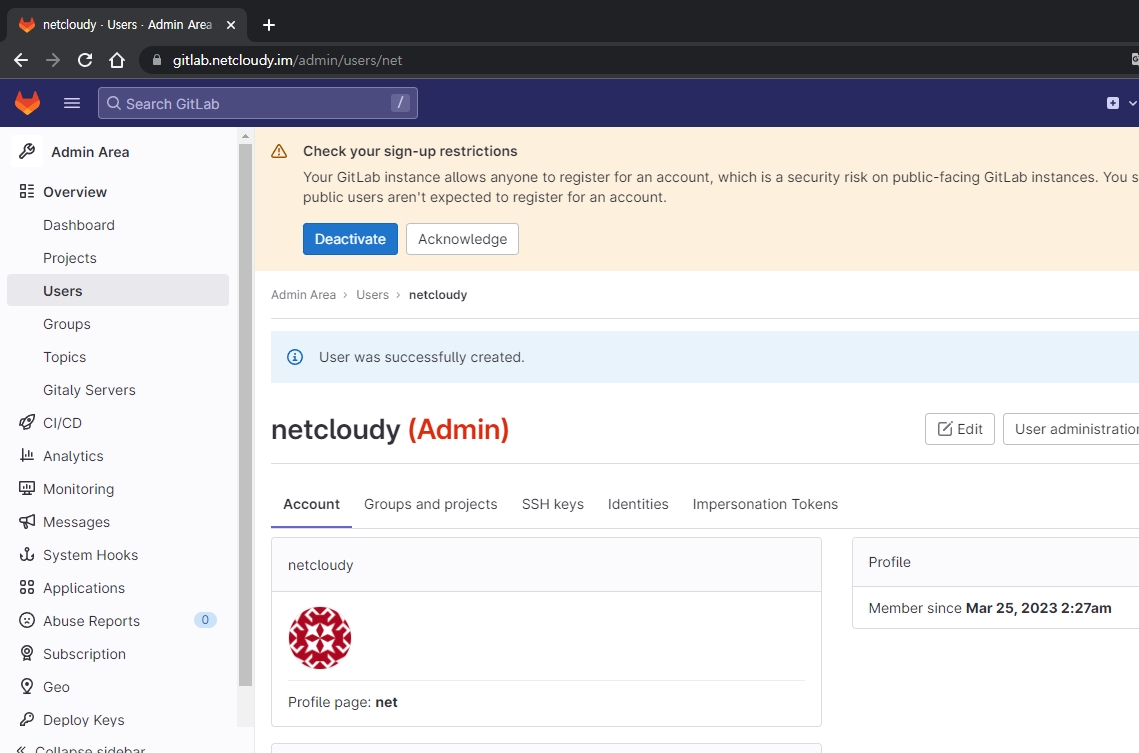Click the Deploy Keys key icon

27,719
